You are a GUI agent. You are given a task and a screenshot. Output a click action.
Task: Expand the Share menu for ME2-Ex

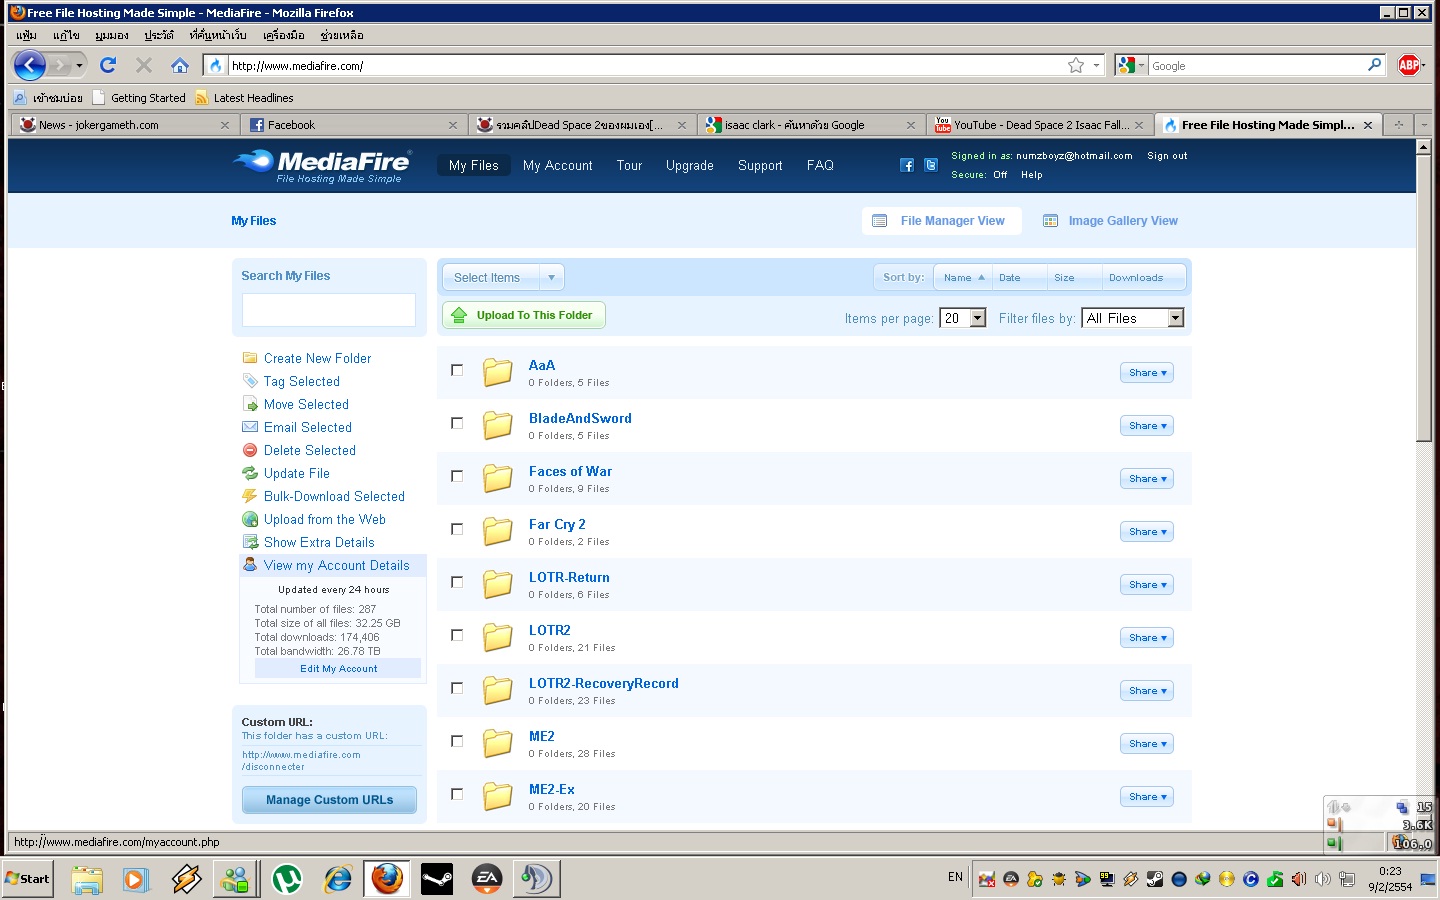click(x=1147, y=797)
